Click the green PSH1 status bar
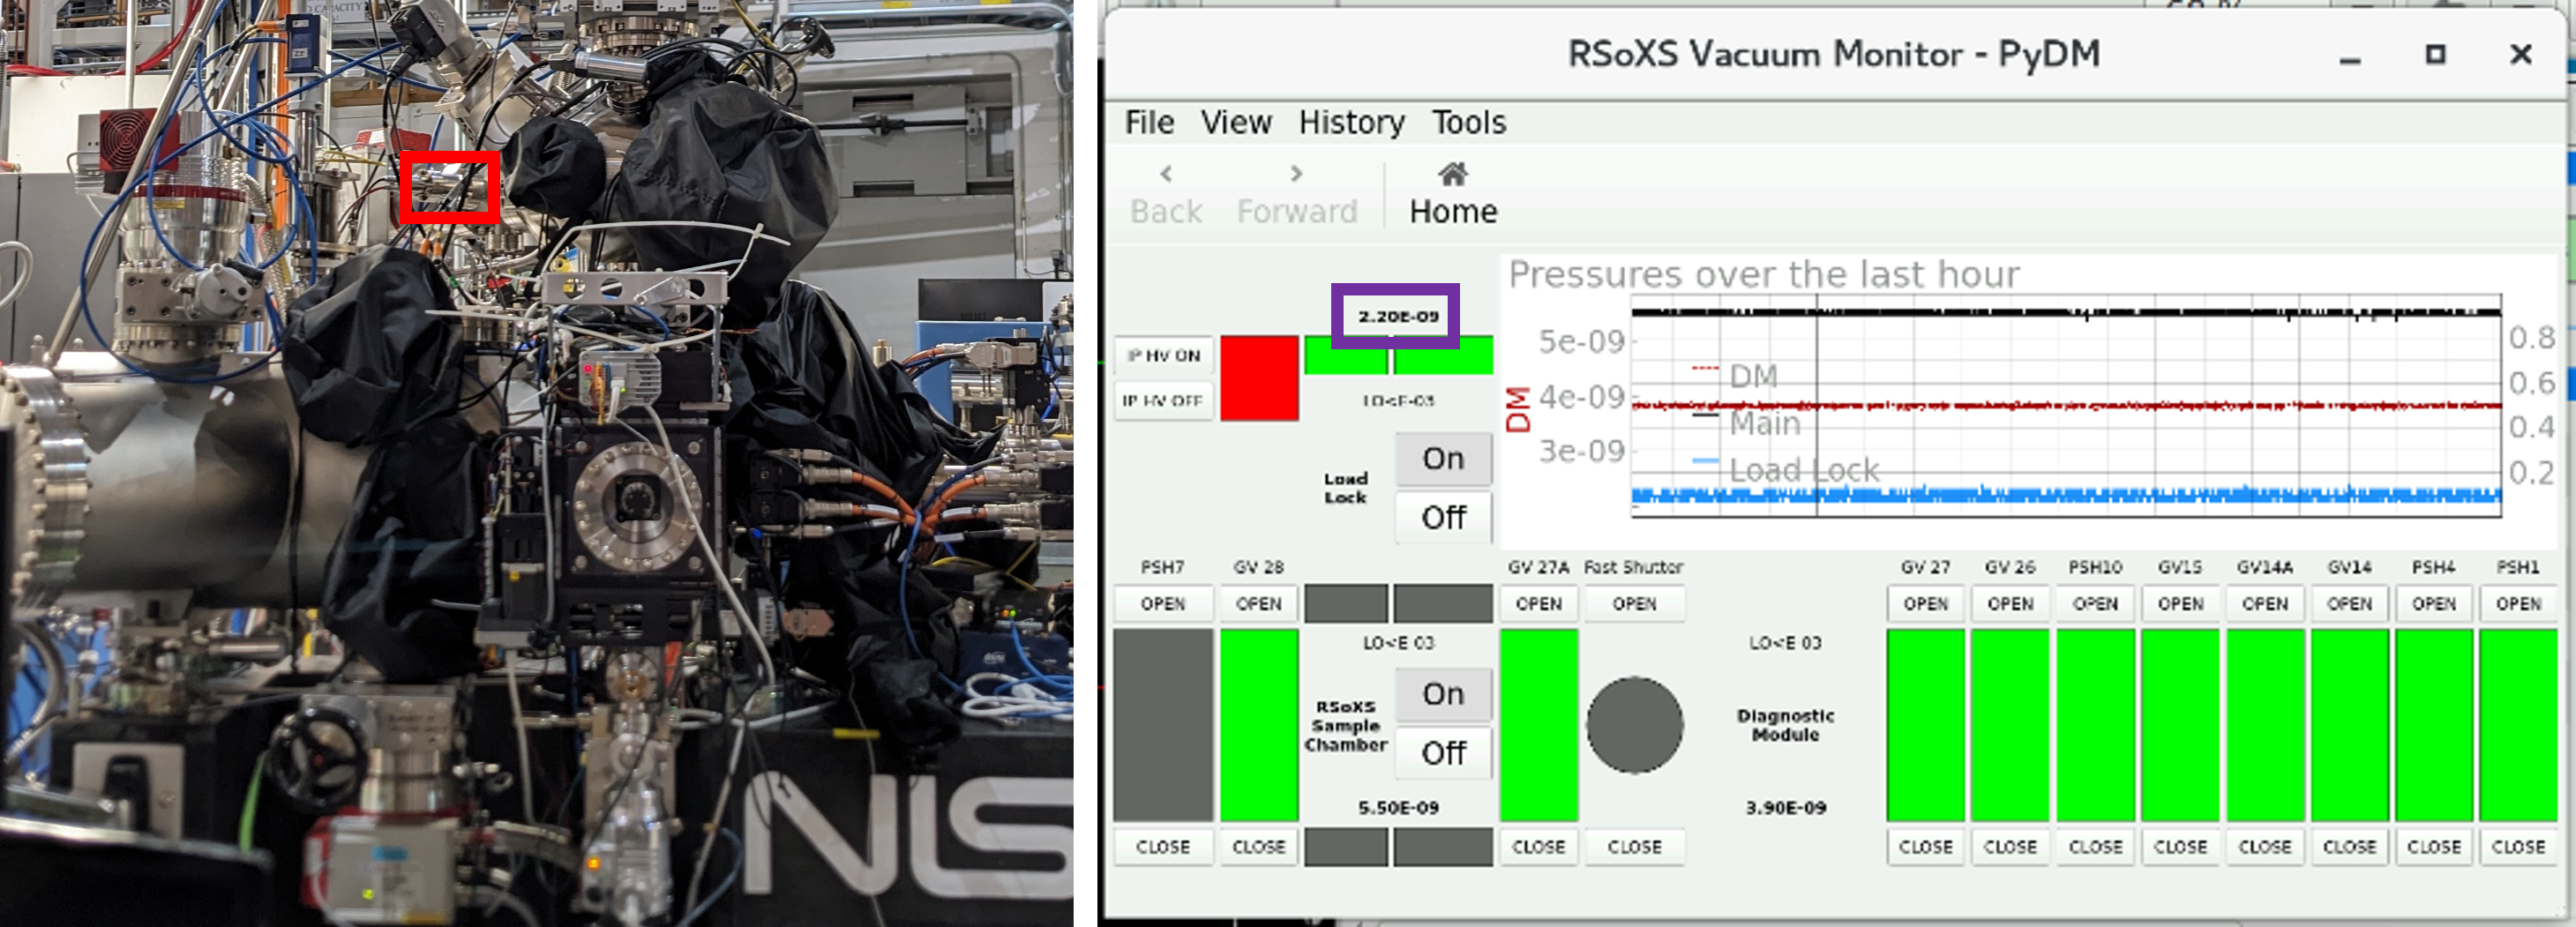The width and height of the screenshot is (2576, 927). [2518, 725]
